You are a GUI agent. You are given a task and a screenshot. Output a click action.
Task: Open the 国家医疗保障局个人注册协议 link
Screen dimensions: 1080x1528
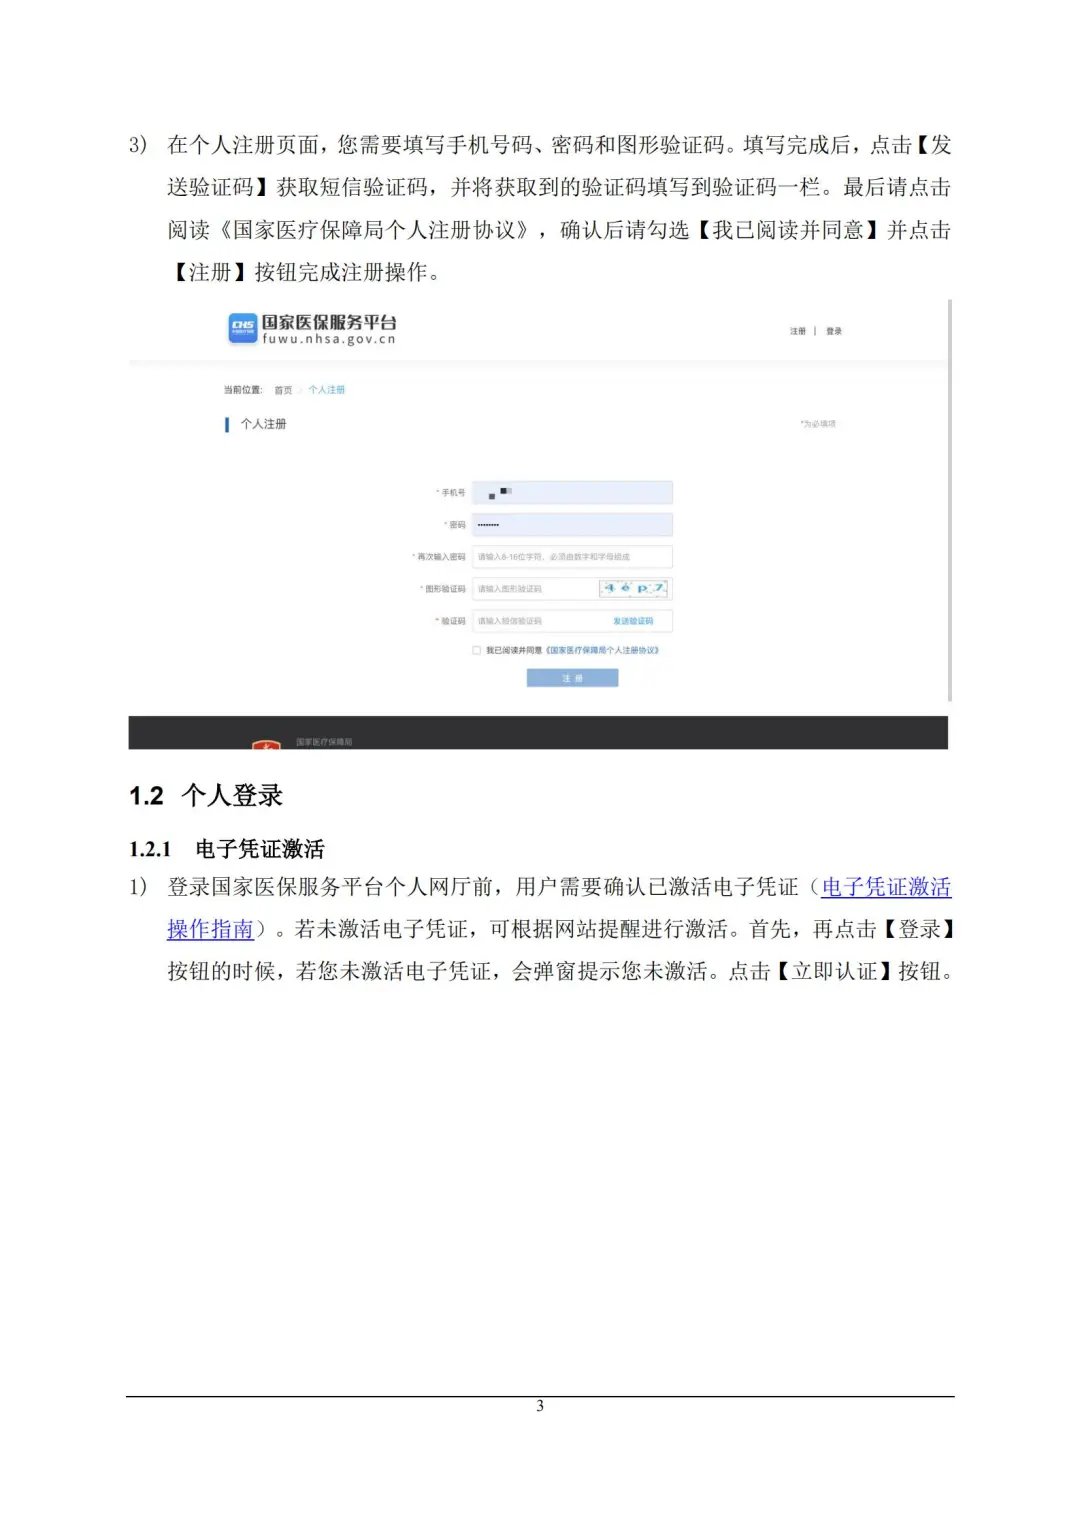[x=602, y=650]
